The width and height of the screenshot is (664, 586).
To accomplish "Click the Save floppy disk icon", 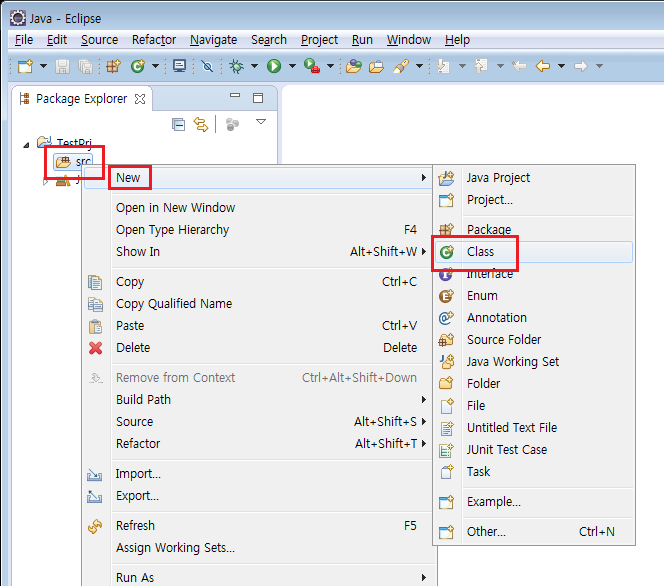I will (x=62, y=66).
